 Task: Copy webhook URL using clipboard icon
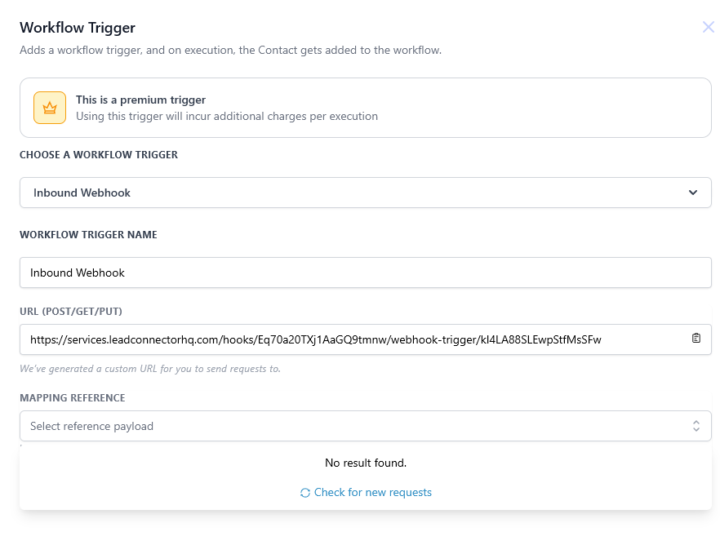click(x=696, y=338)
